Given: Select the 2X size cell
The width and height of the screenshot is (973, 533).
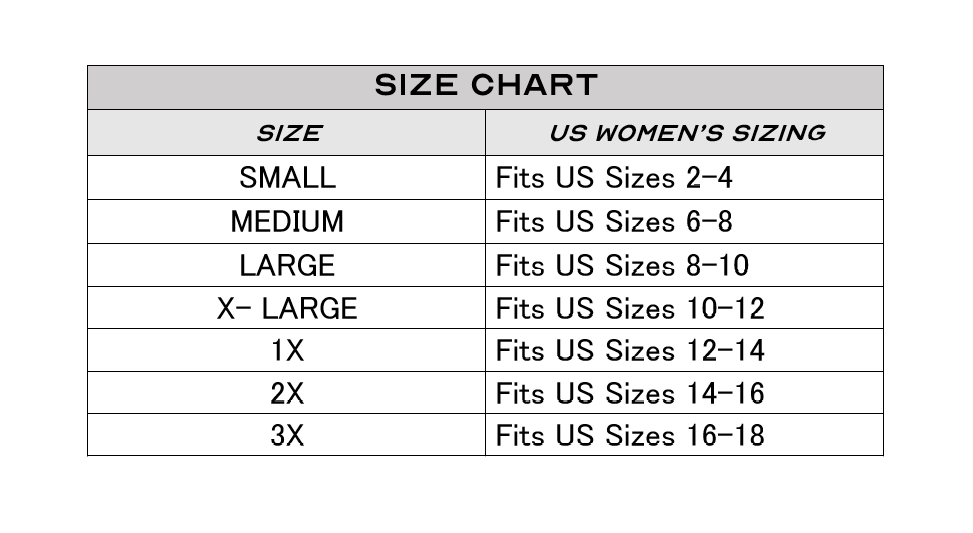Looking at the screenshot, I should [x=288, y=393].
